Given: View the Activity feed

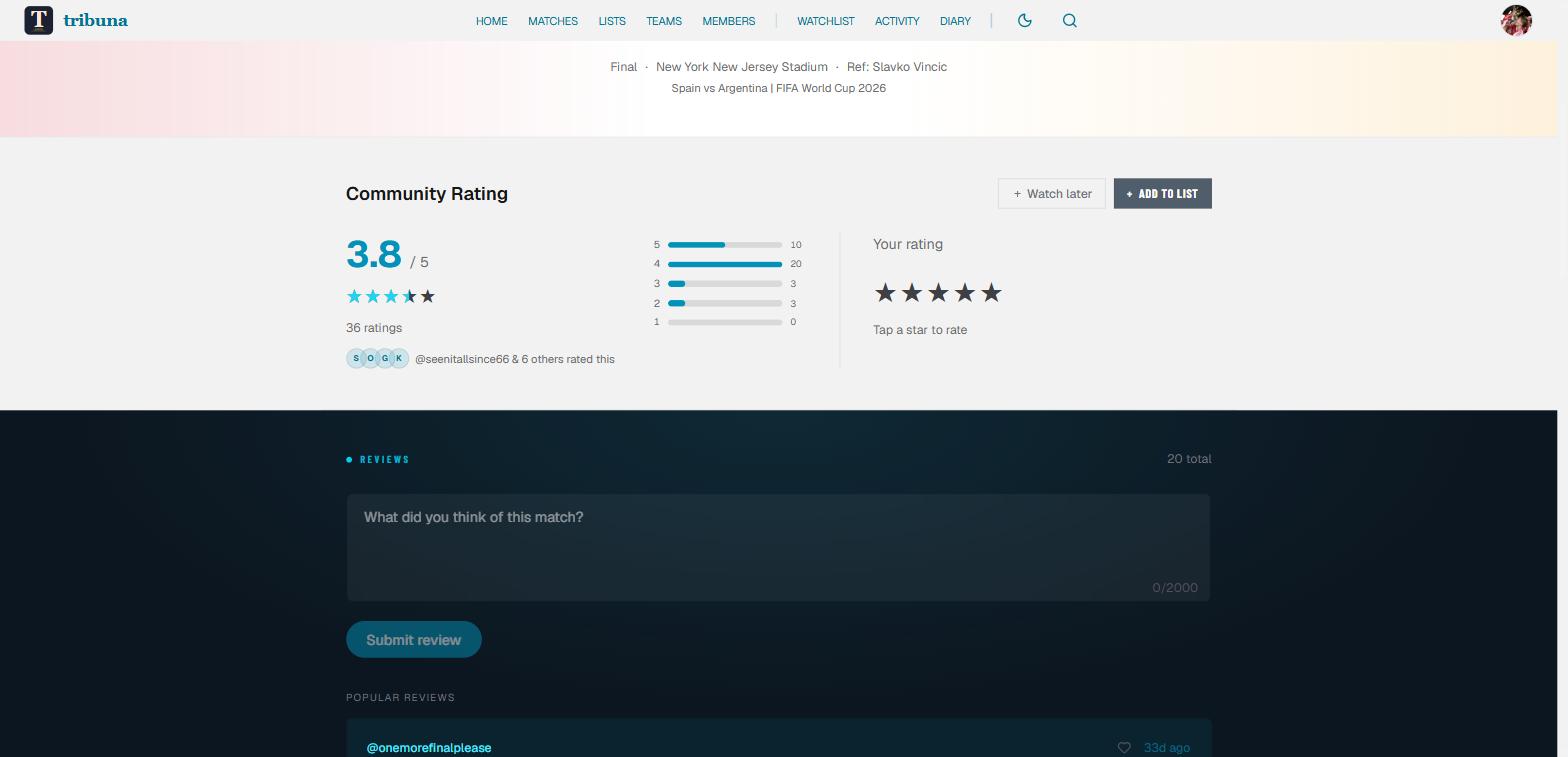Looking at the screenshot, I should pyautogui.click(x=897, y=21).
